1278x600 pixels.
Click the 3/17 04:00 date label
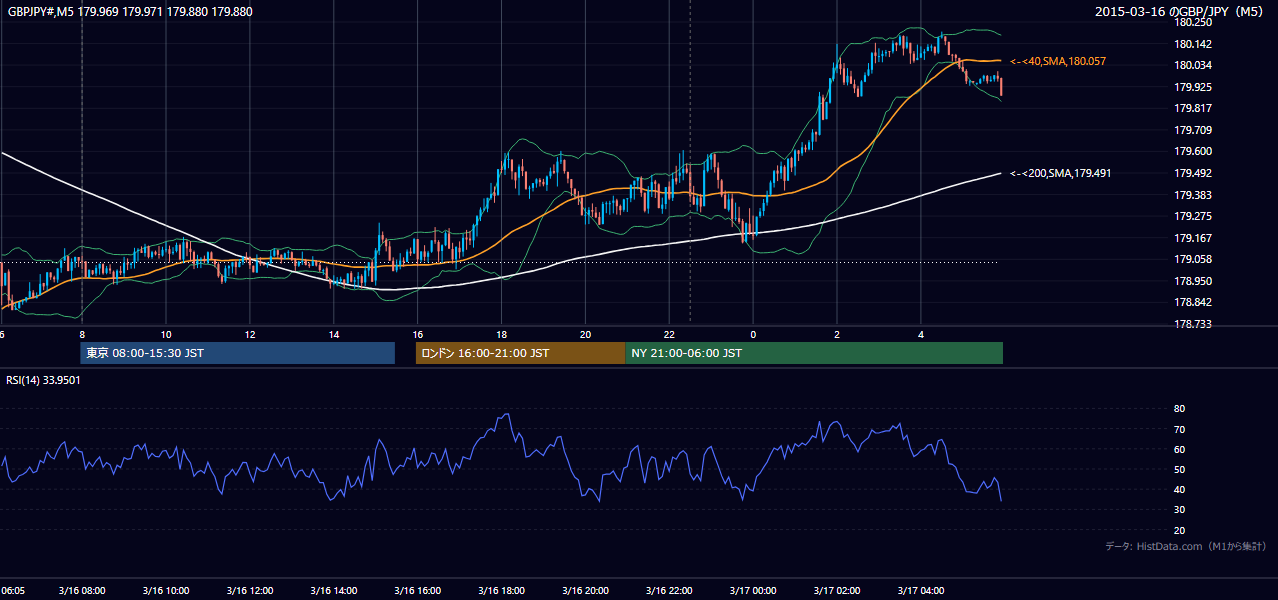(921, 591)
